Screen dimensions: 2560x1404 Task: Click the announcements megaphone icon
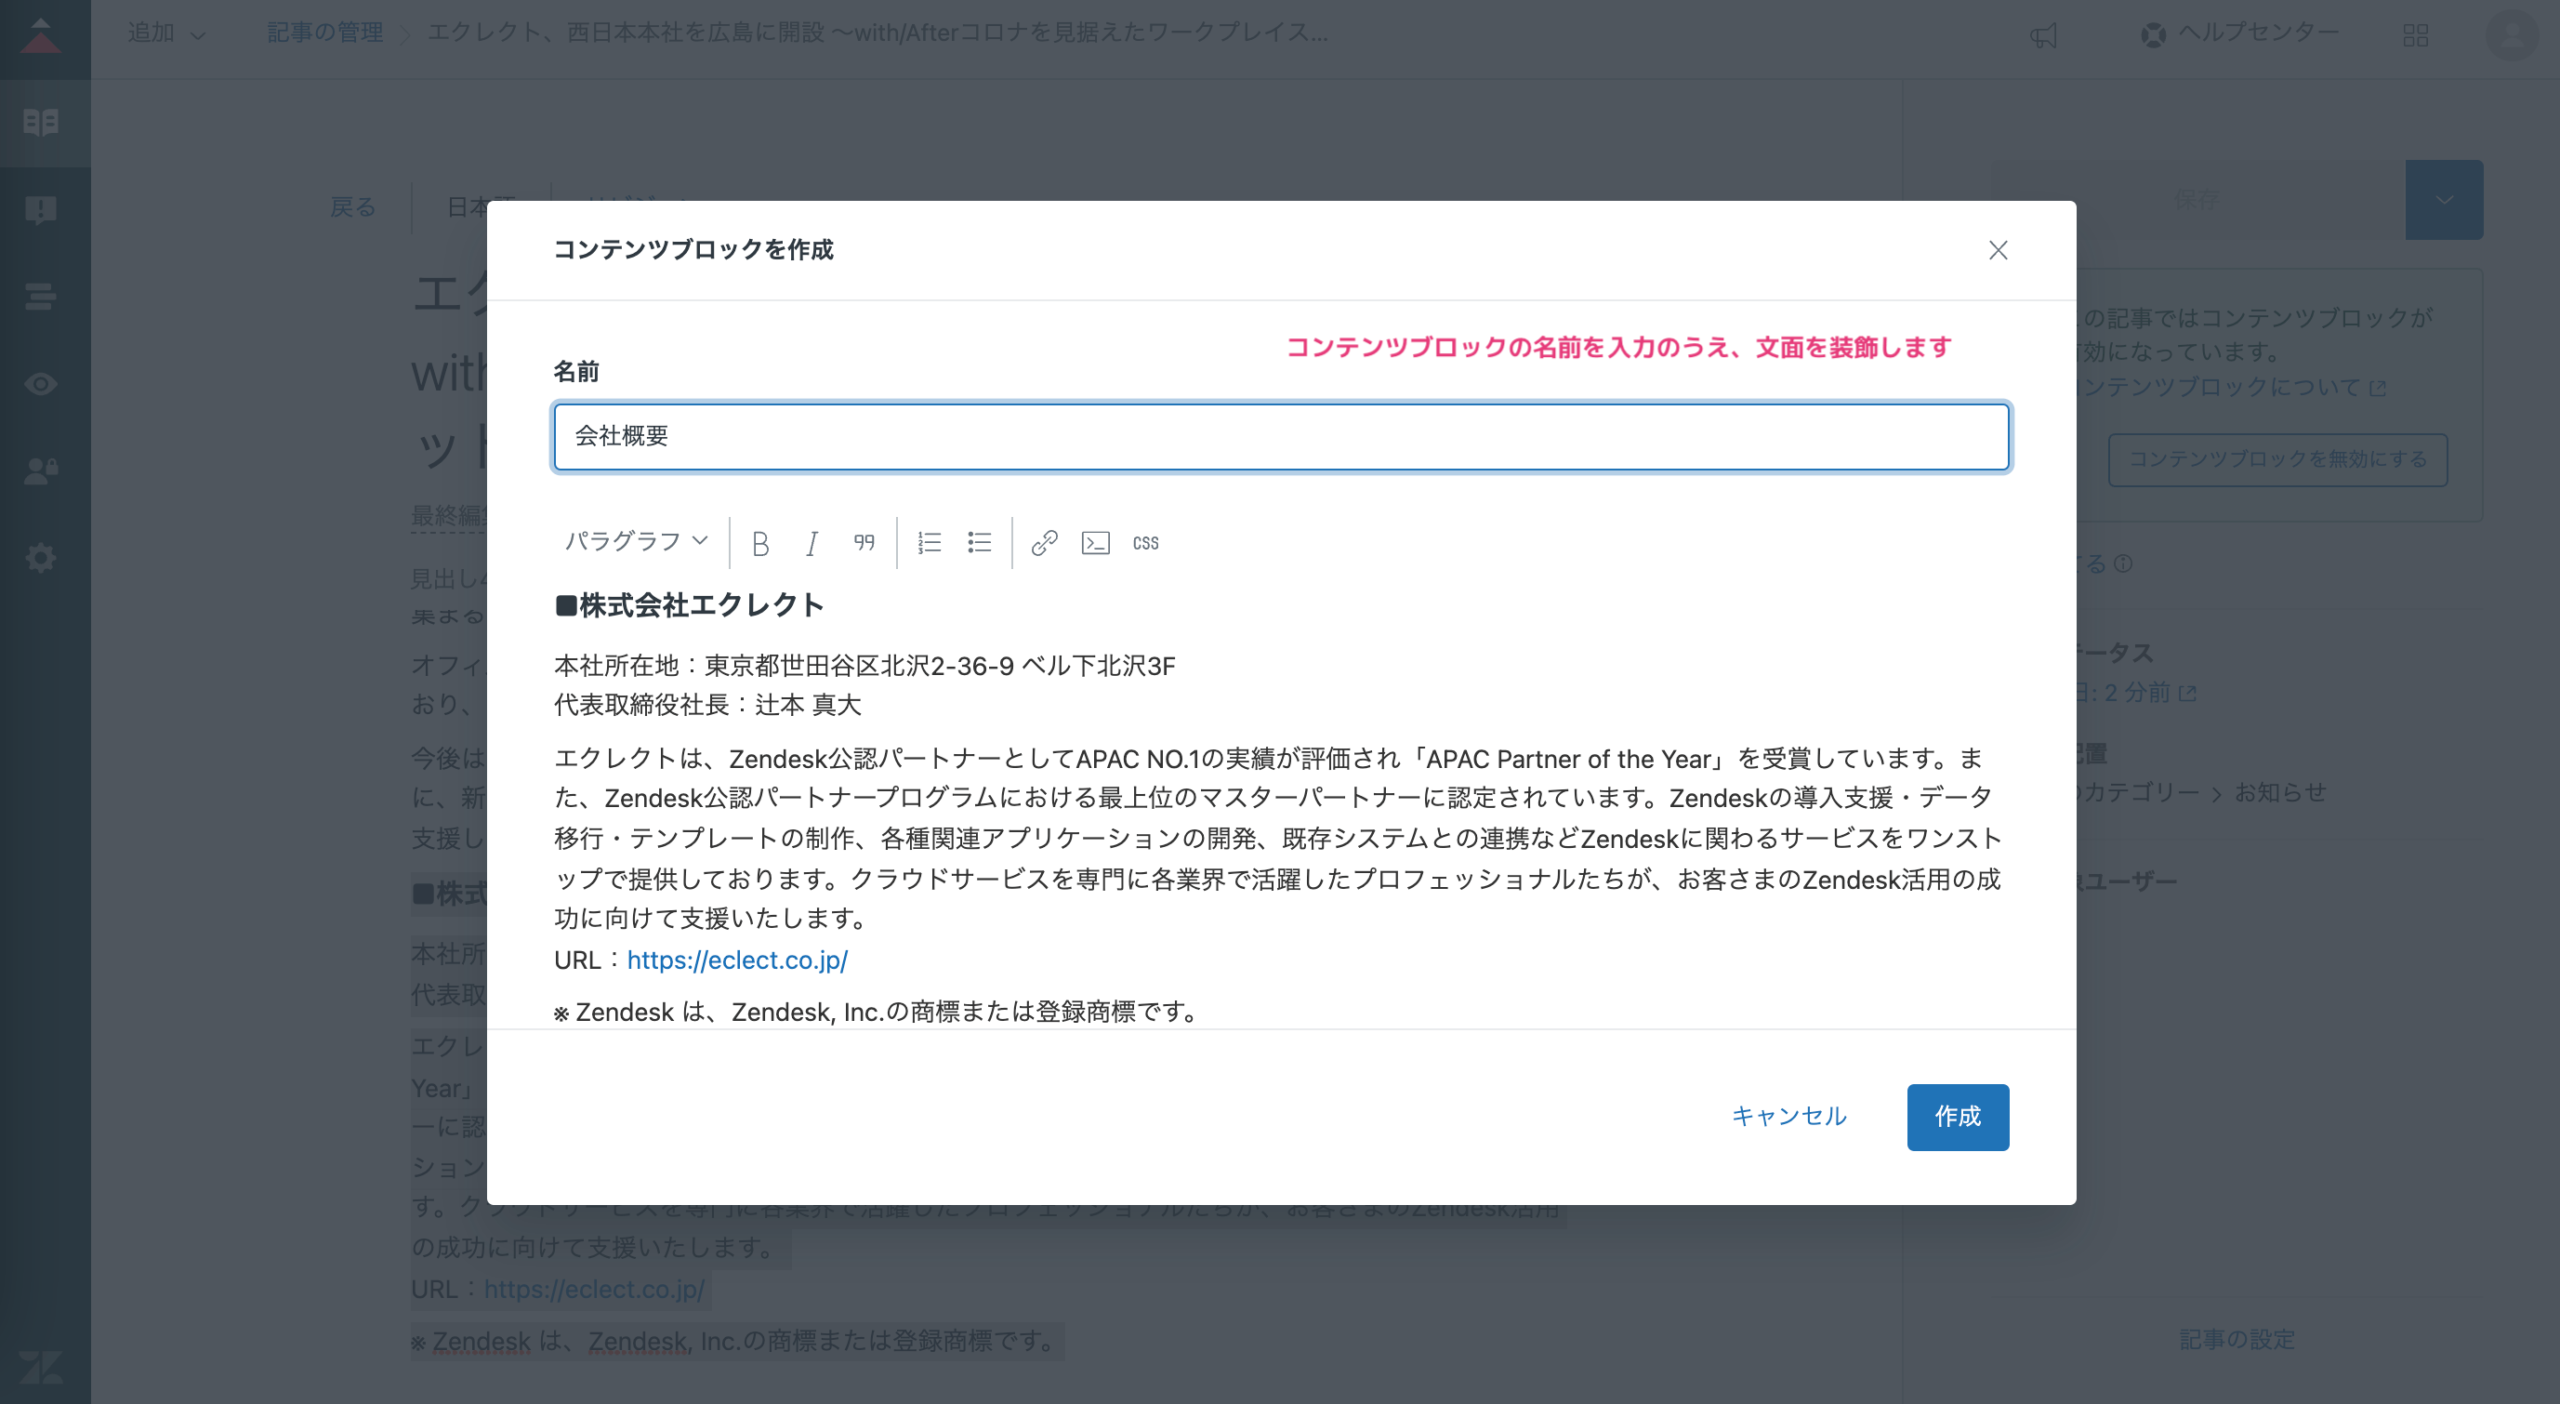click(2043, 36)
